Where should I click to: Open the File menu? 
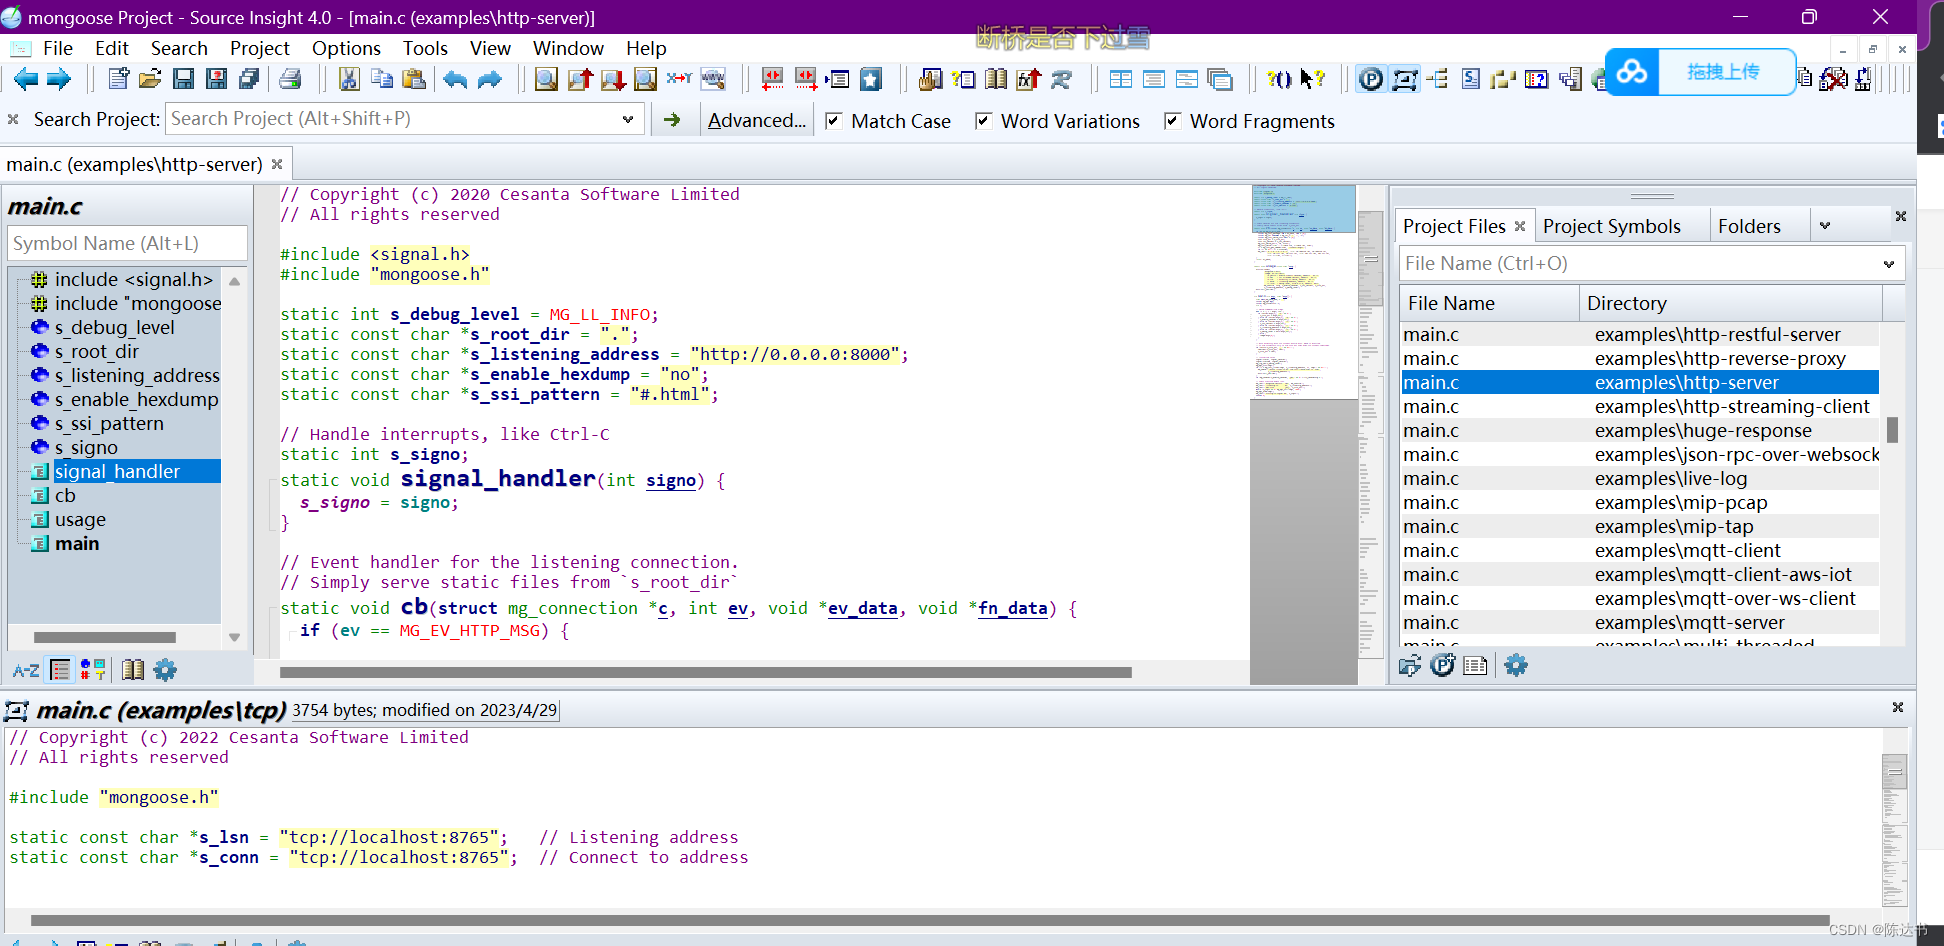[58, 48]
